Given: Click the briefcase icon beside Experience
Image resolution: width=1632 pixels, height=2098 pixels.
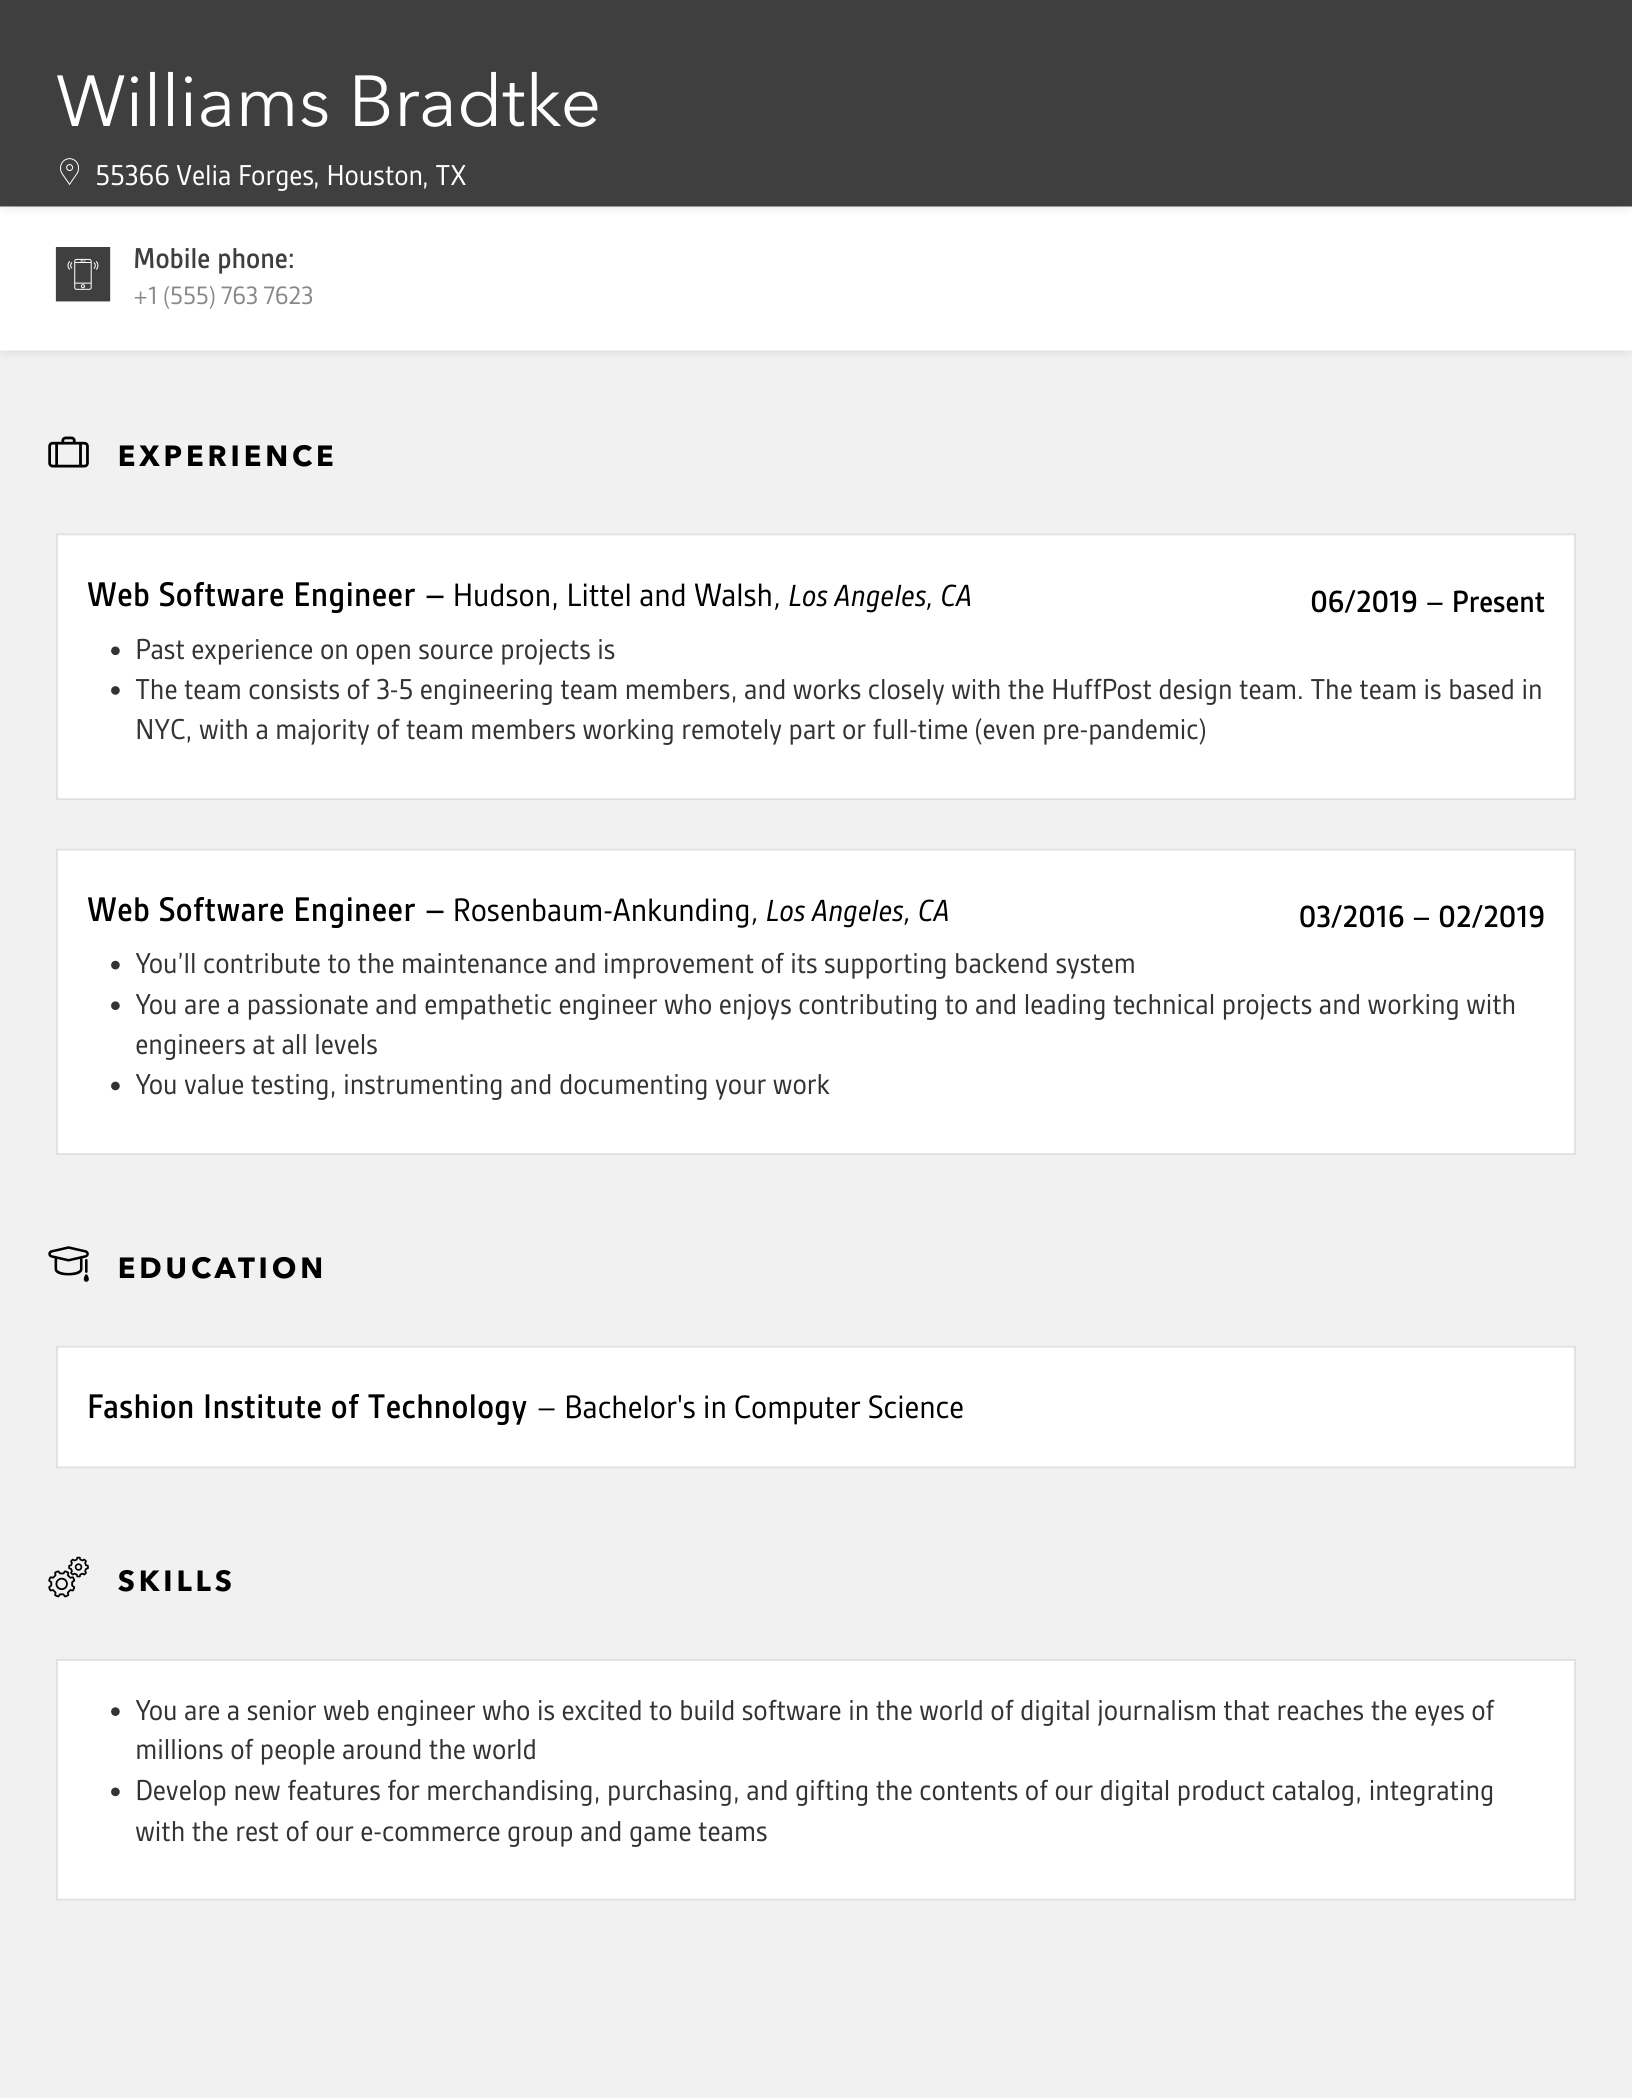Looking at the screenshot, I should (x=68, y=454).
